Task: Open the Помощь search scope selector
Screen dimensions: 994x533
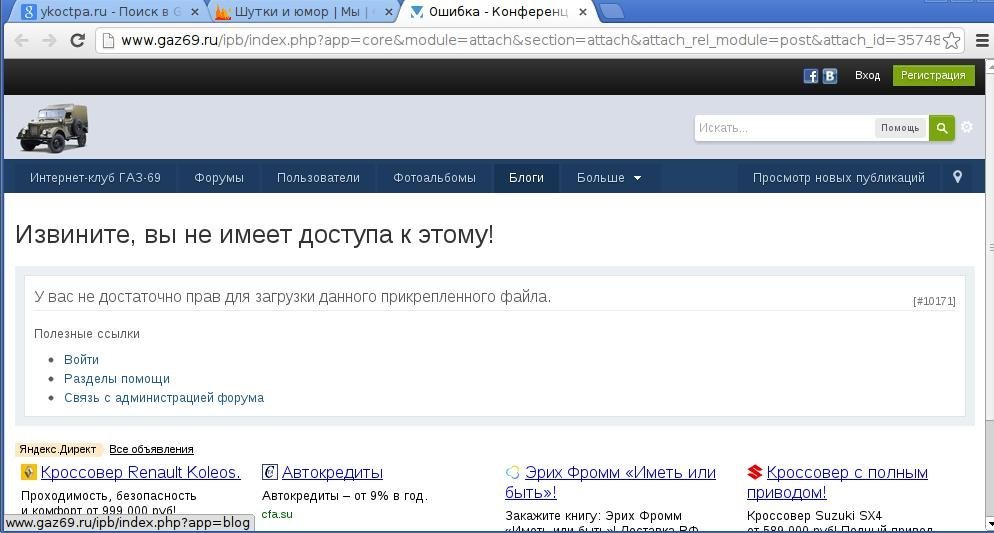Action: (899, 128)
